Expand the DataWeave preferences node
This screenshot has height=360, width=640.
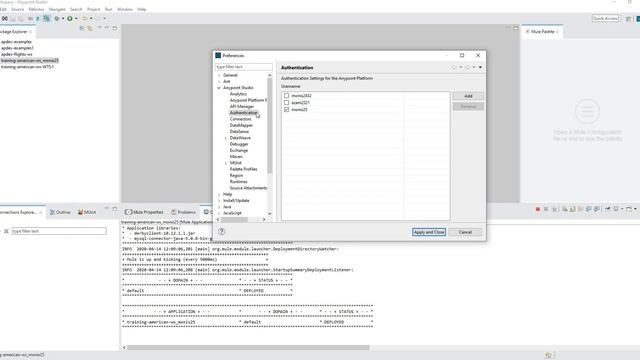click(226, 138)
